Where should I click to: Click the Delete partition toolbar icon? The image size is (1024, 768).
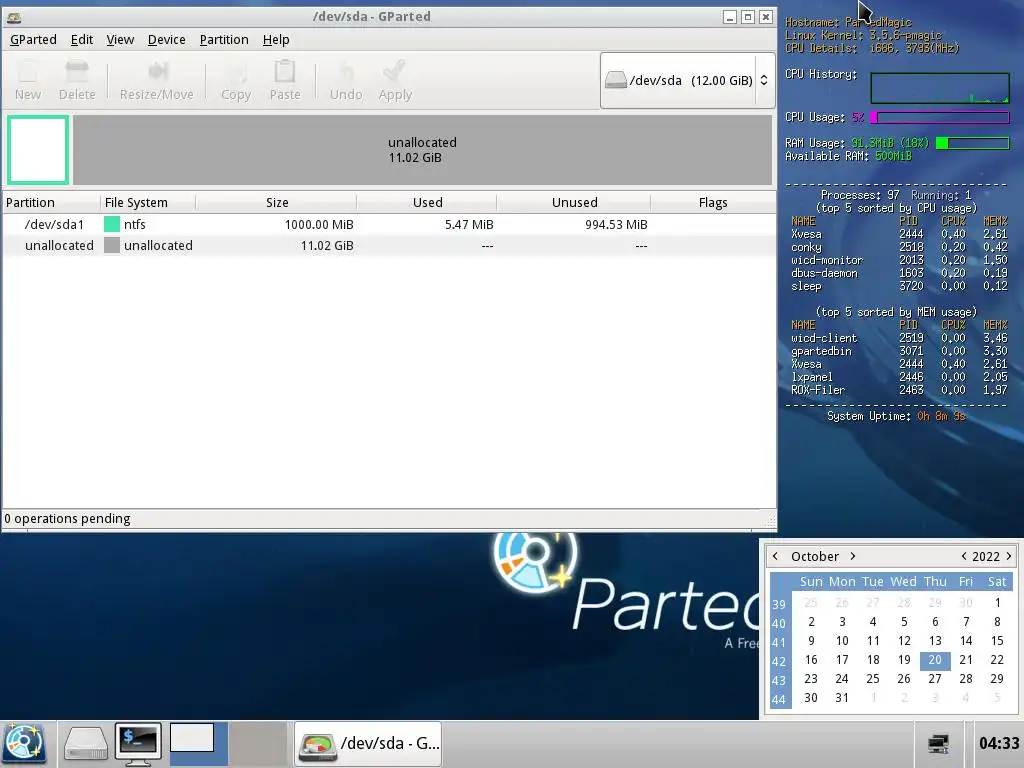77,80
